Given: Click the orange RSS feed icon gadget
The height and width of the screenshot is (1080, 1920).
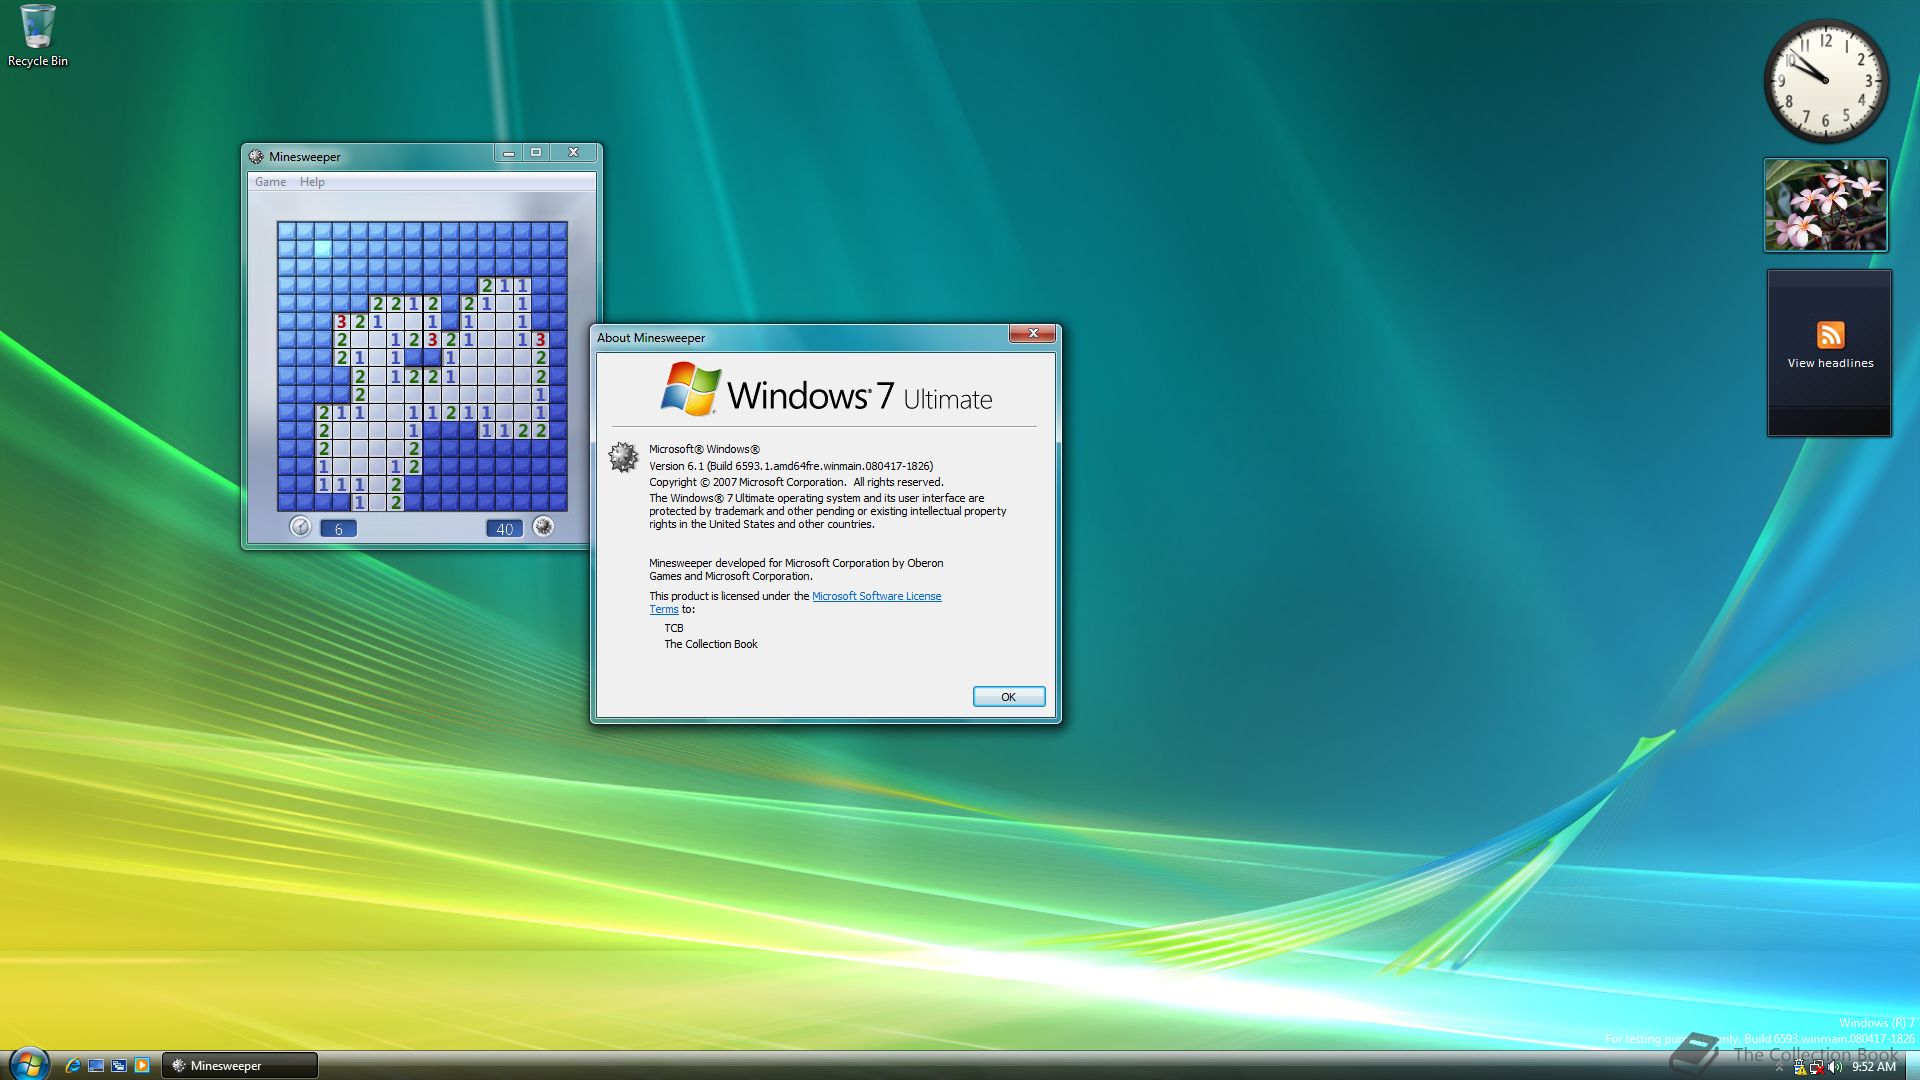Looking at the screenshot, I should 1830,335.
